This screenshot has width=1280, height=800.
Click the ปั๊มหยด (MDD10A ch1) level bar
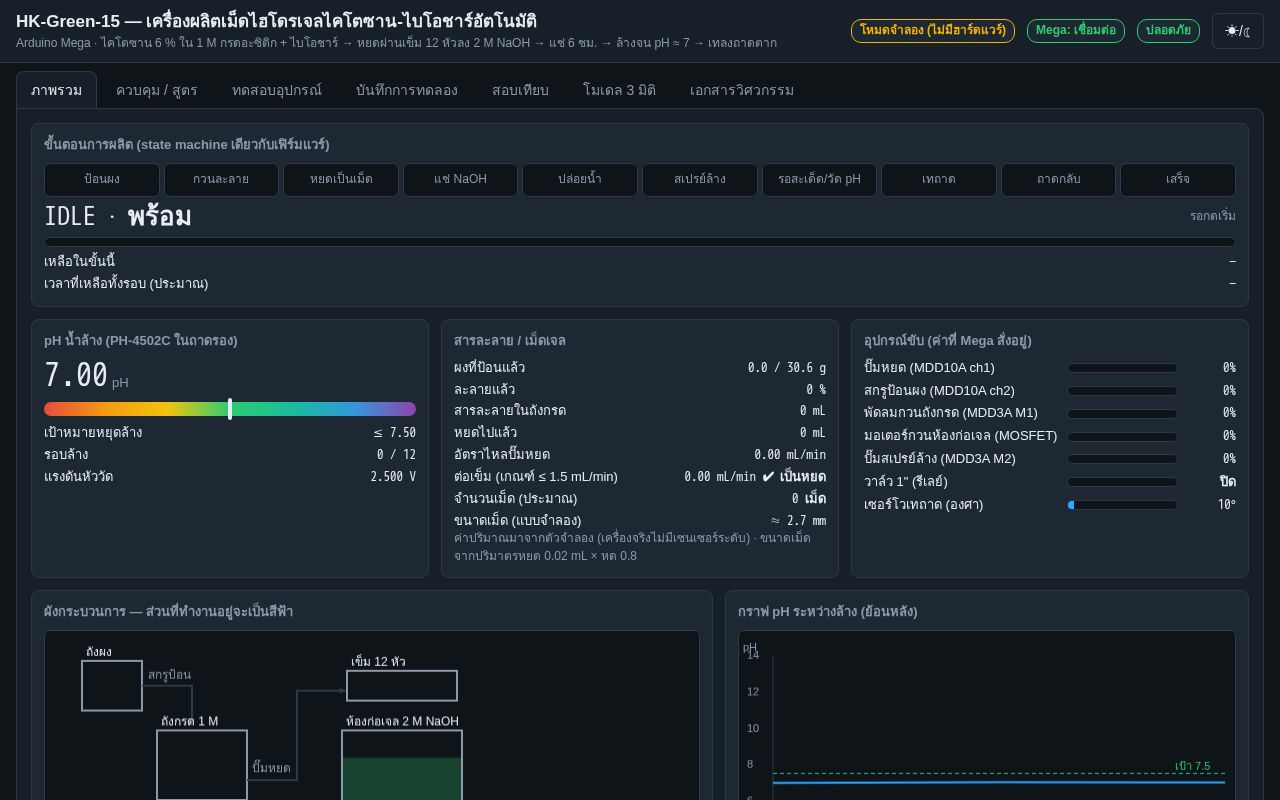[x=1122, y=368]
